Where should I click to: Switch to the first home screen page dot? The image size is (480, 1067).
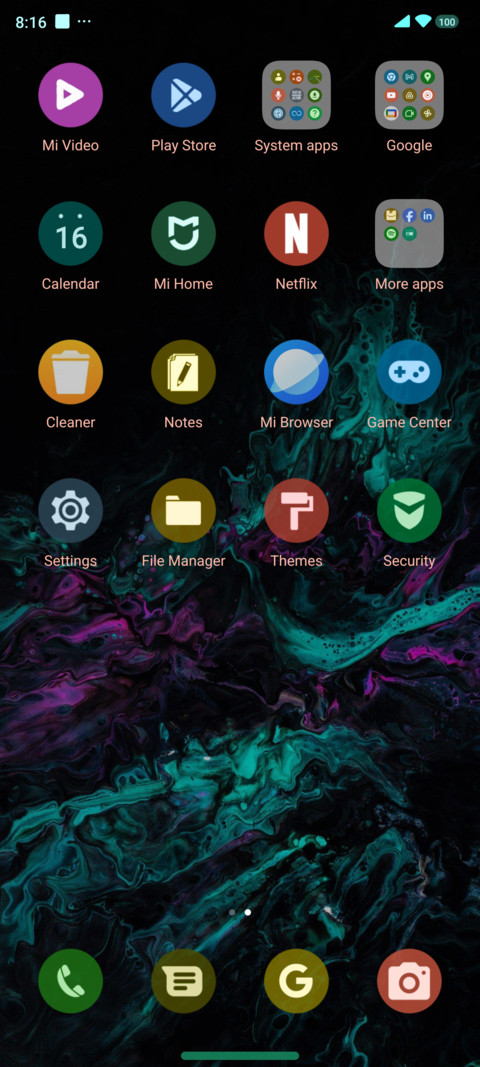coord(232,912)
